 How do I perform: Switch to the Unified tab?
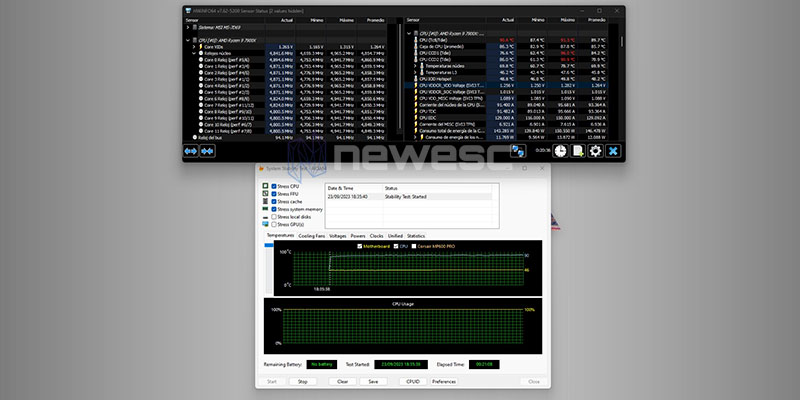click(395, 236)
